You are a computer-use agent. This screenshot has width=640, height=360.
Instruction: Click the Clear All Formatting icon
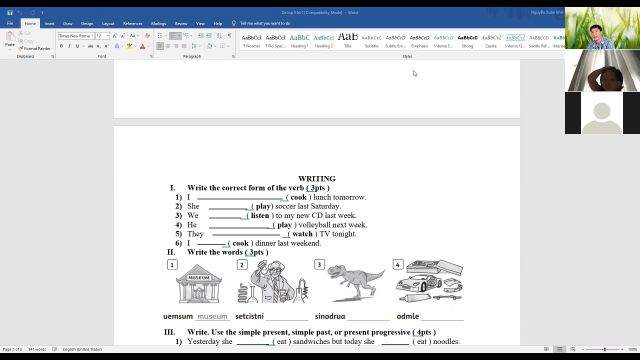coord(147,36)
